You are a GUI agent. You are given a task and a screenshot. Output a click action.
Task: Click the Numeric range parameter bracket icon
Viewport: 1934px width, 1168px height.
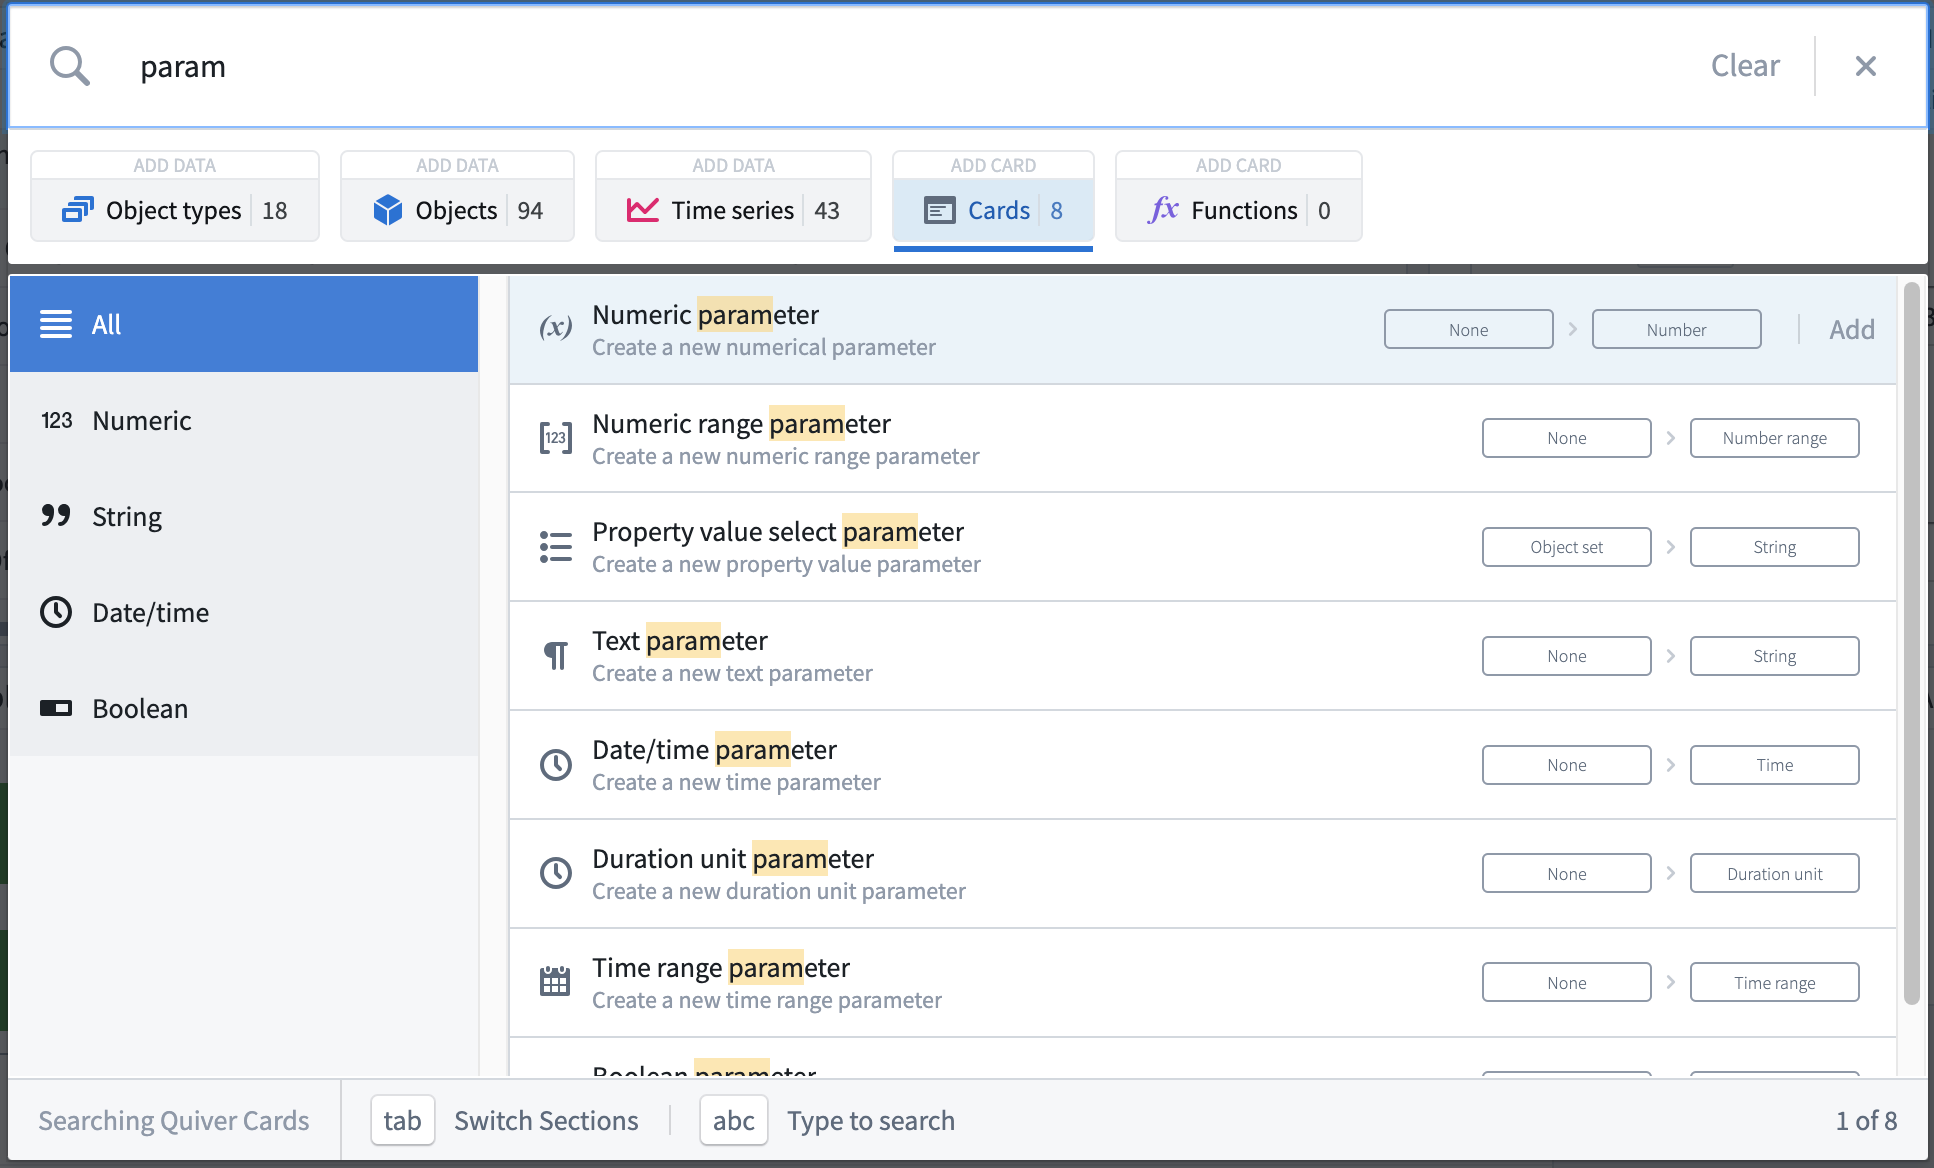[556, 438]
